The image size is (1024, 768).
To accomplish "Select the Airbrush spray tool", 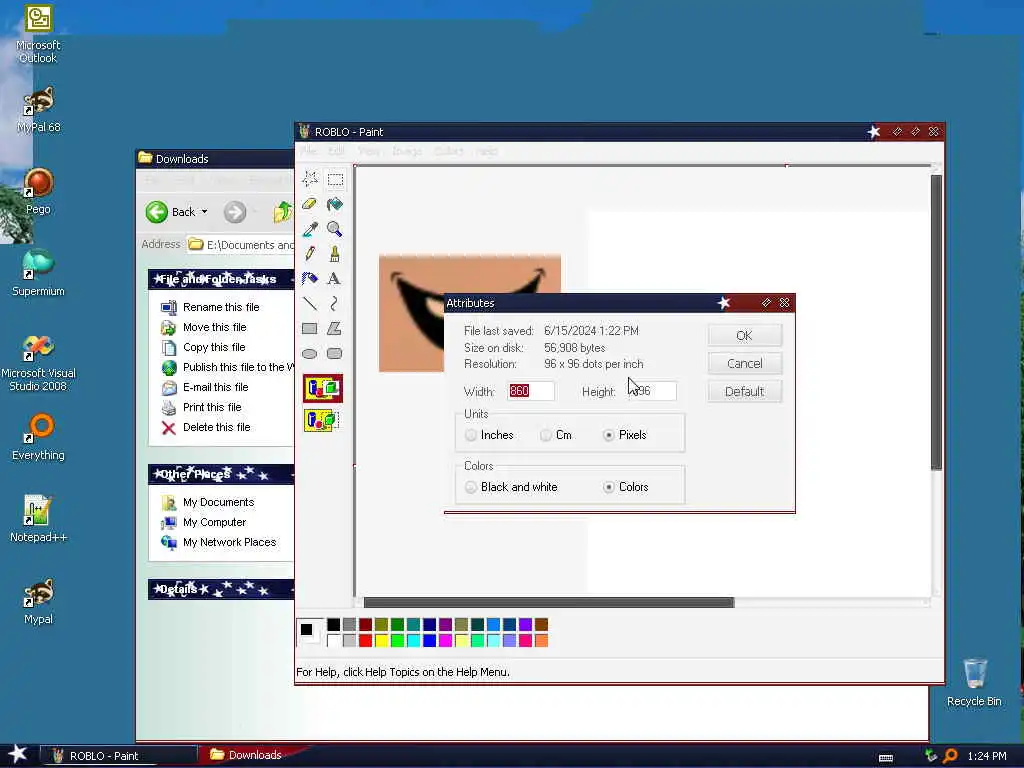I will coord(310,279).
